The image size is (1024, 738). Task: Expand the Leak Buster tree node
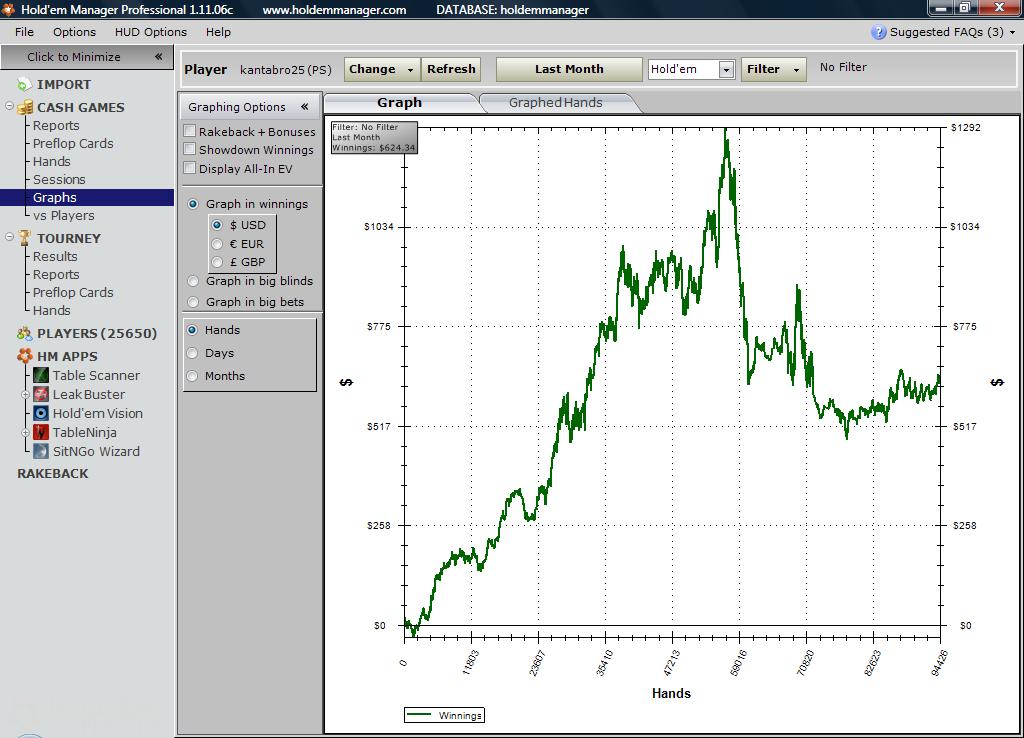tap(25, 394)
